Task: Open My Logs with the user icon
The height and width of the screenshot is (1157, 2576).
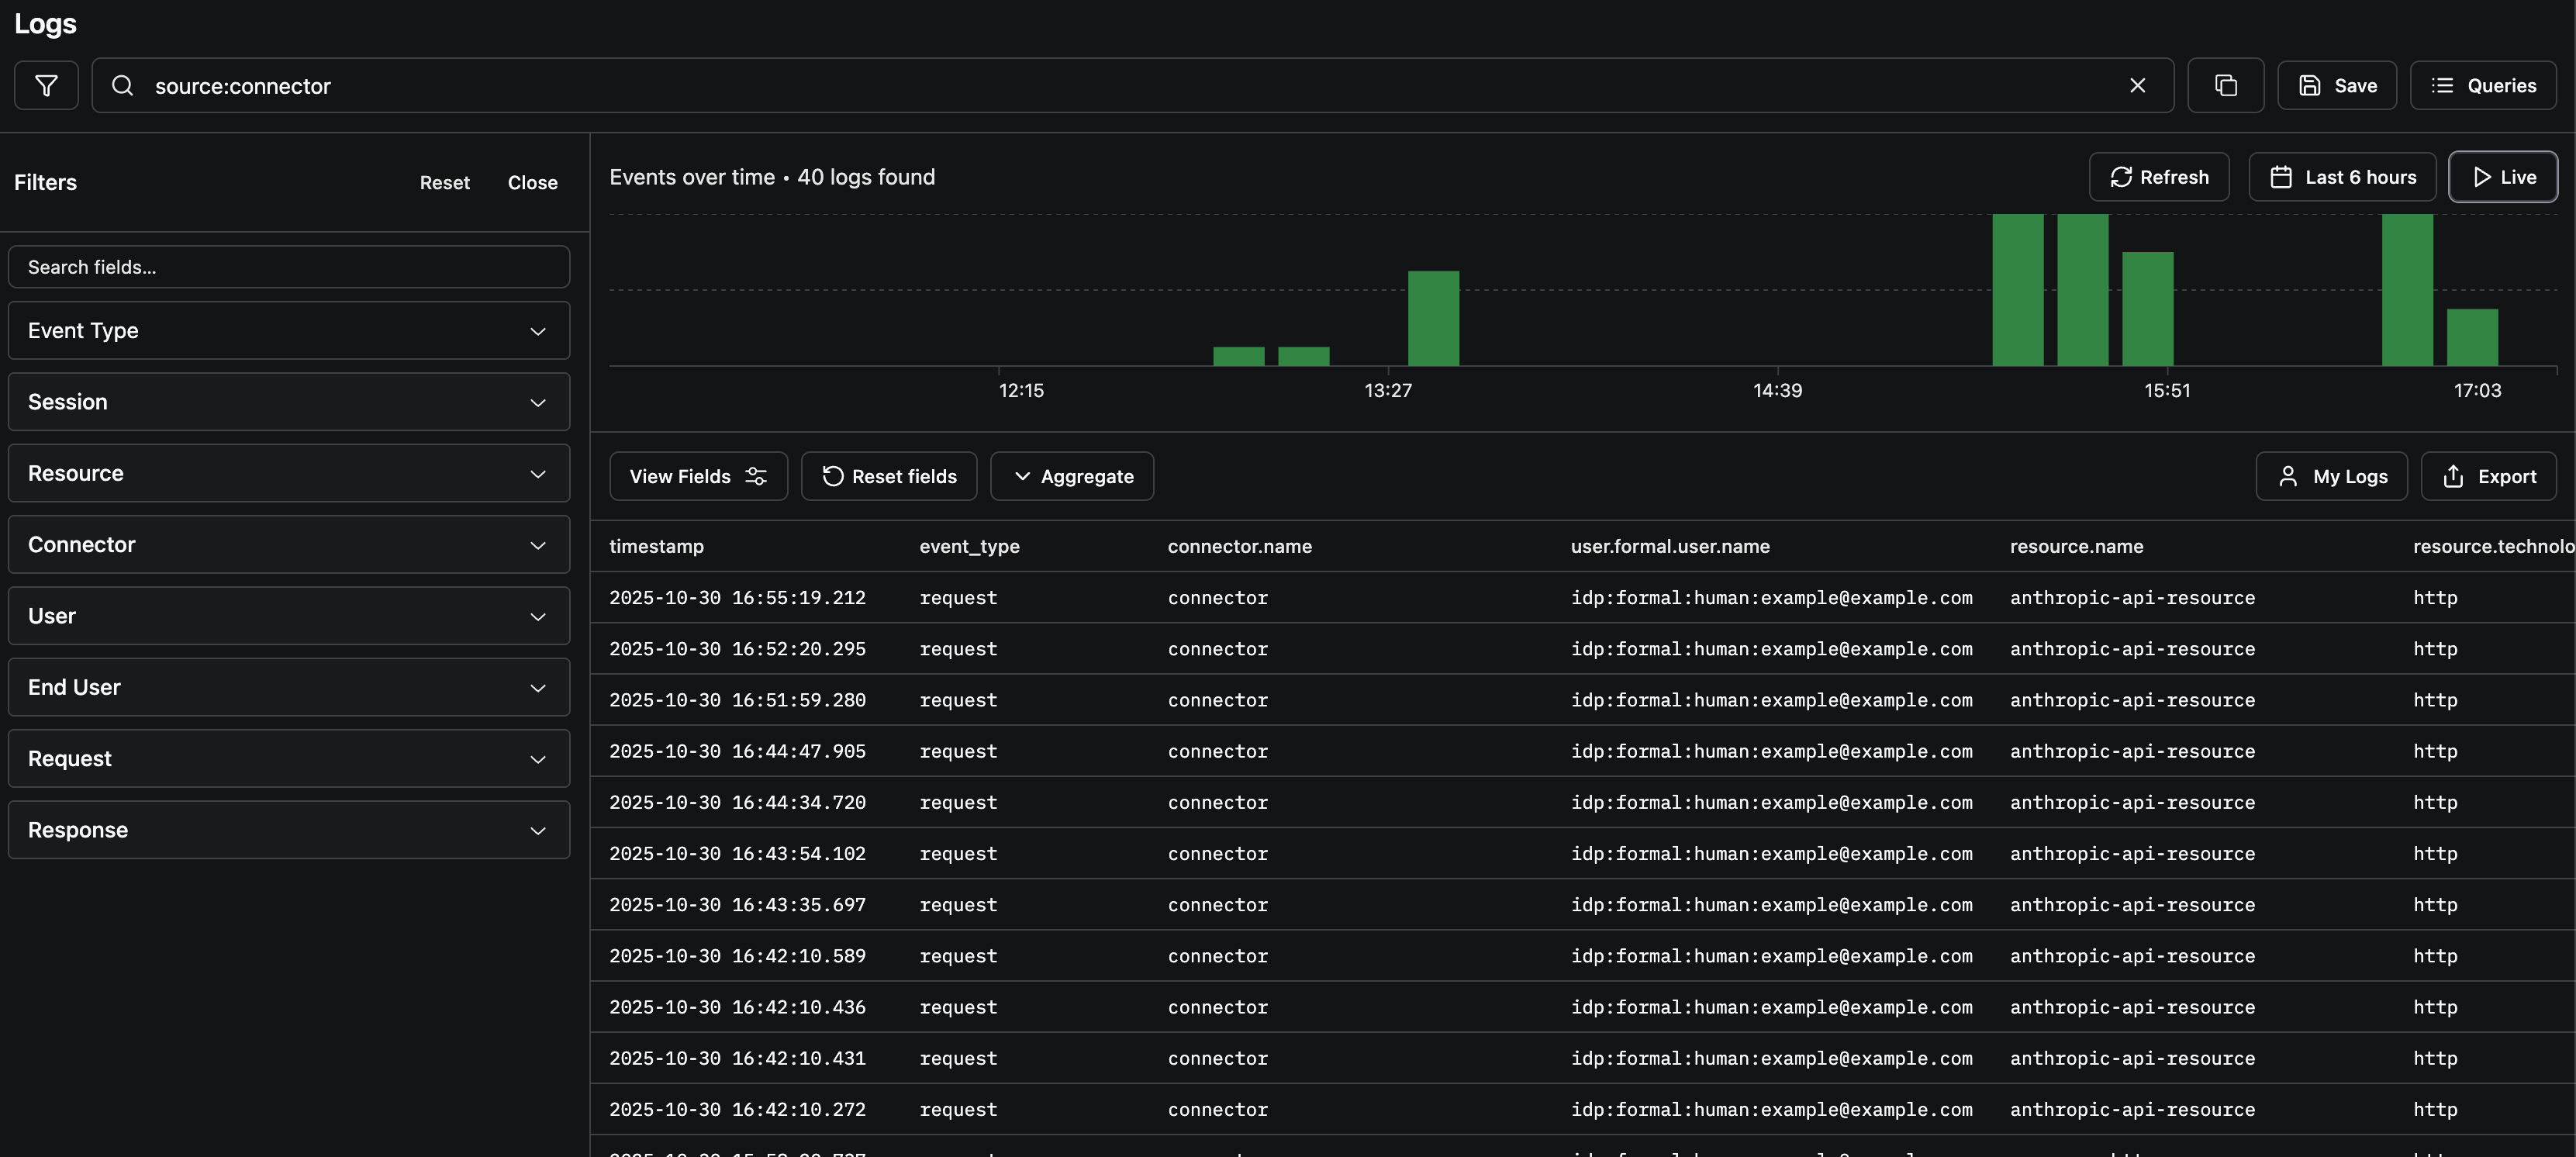Action: (2289, 476)
